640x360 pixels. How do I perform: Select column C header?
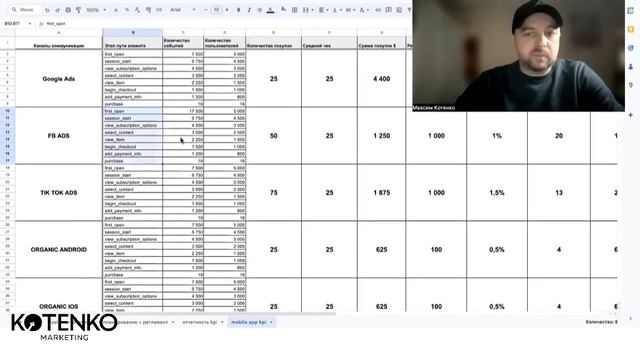click(x=183, y=32)
